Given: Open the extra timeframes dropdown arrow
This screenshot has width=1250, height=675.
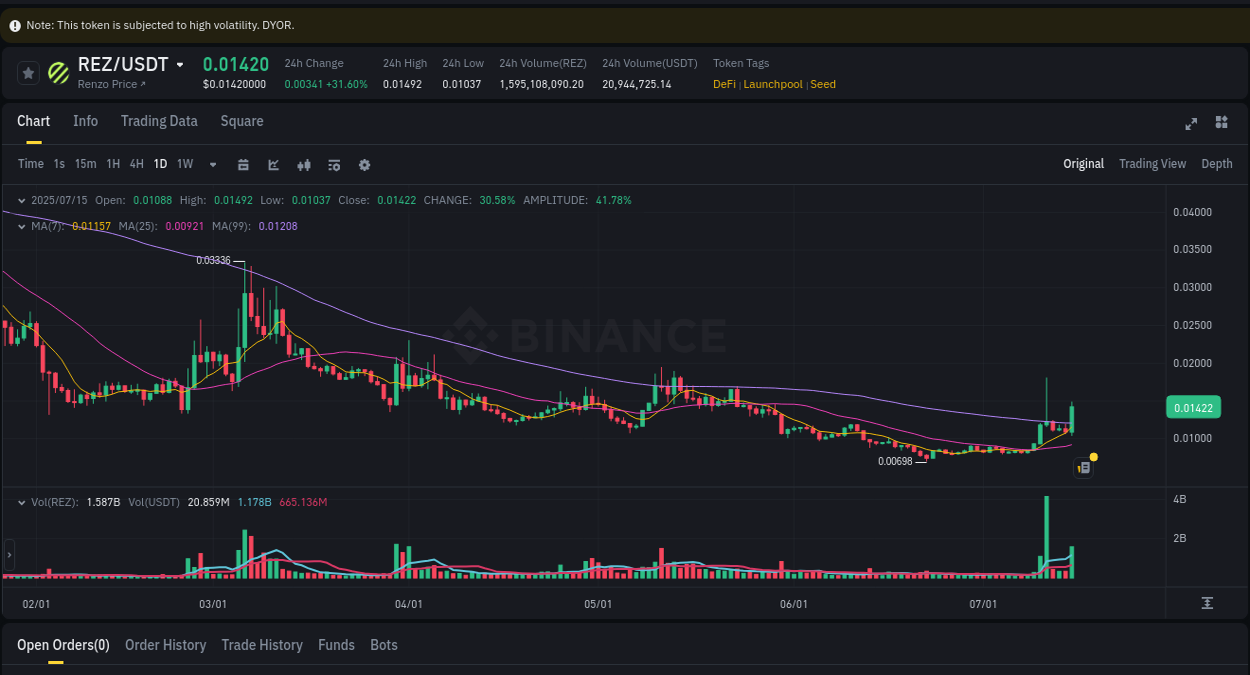Looking at the screenshot, I should (x=212, y=164).
